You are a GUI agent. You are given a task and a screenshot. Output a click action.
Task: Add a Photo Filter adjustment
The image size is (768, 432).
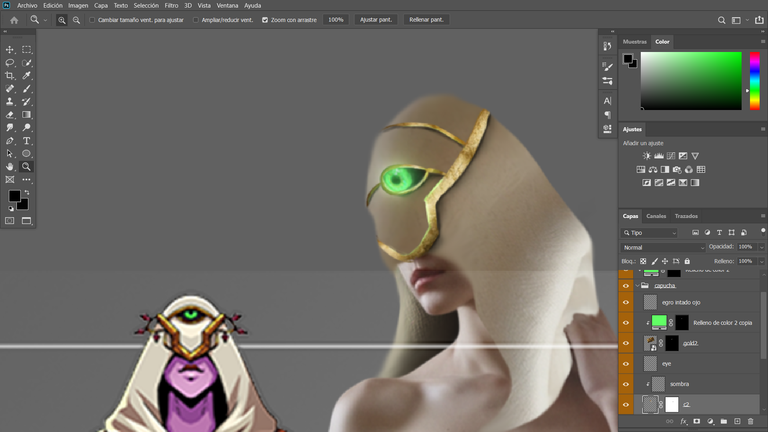pos(677,169)
